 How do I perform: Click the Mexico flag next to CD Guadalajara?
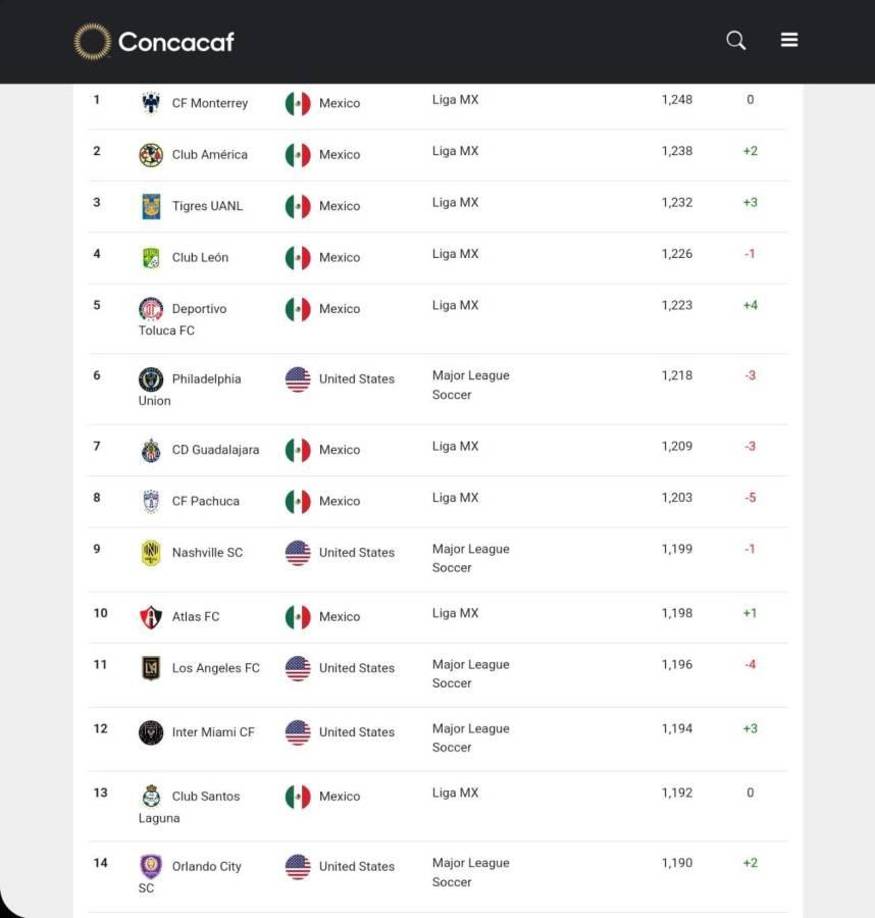pyautogui.click(x=297, y=449)
